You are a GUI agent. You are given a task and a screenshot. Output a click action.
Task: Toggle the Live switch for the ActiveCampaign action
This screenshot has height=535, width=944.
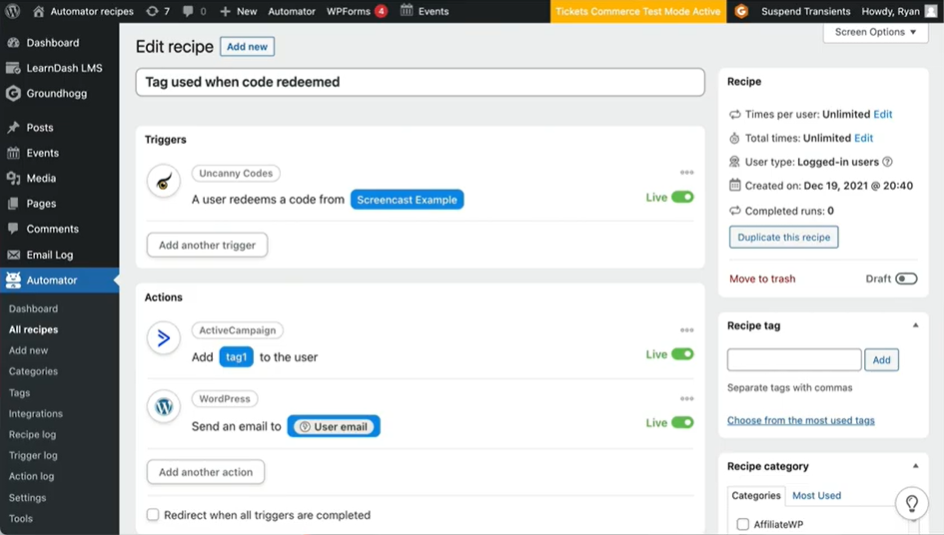click(683, 354)
